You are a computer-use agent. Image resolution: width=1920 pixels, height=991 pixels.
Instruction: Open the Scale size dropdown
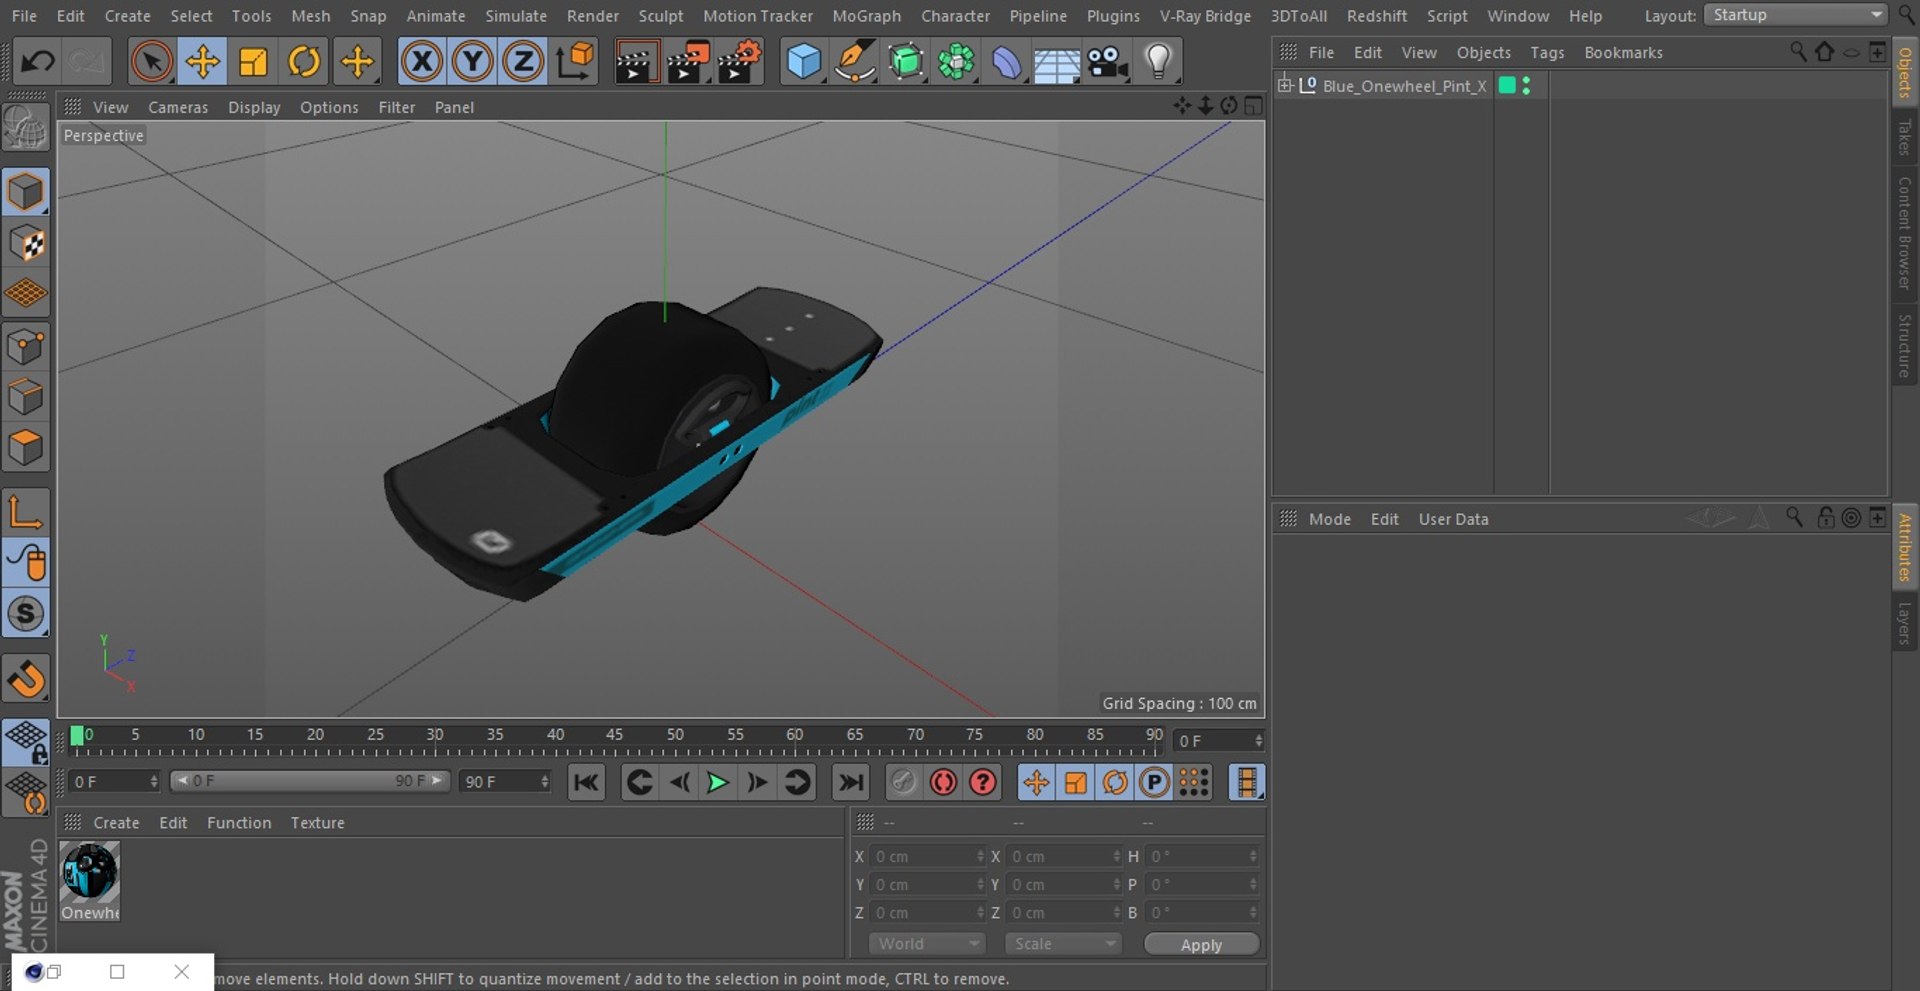point(1063,943)
